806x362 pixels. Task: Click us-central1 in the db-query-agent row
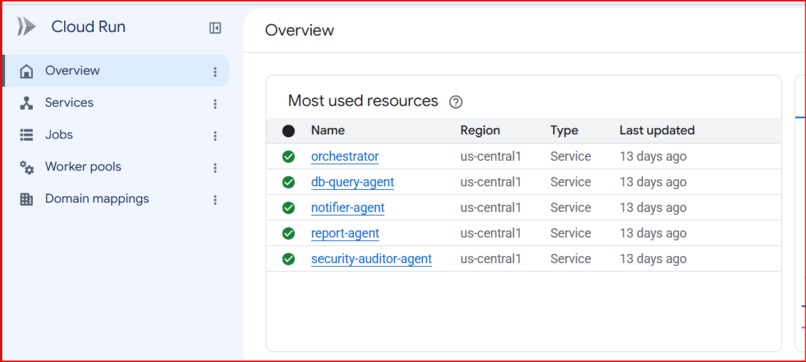point(491,182)
